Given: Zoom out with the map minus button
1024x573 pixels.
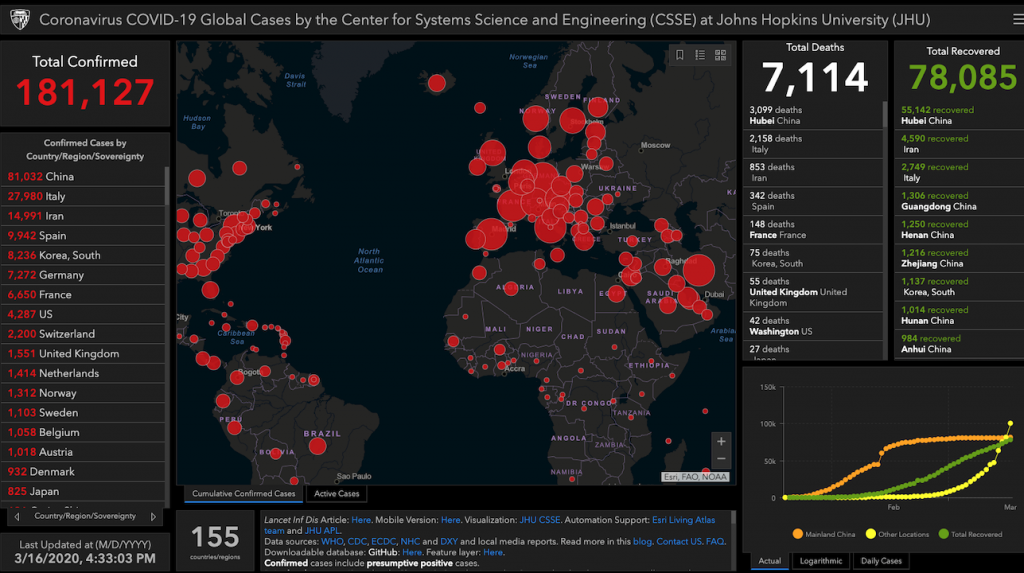Looking at the screenshot, I should click(x=721, y=459).
